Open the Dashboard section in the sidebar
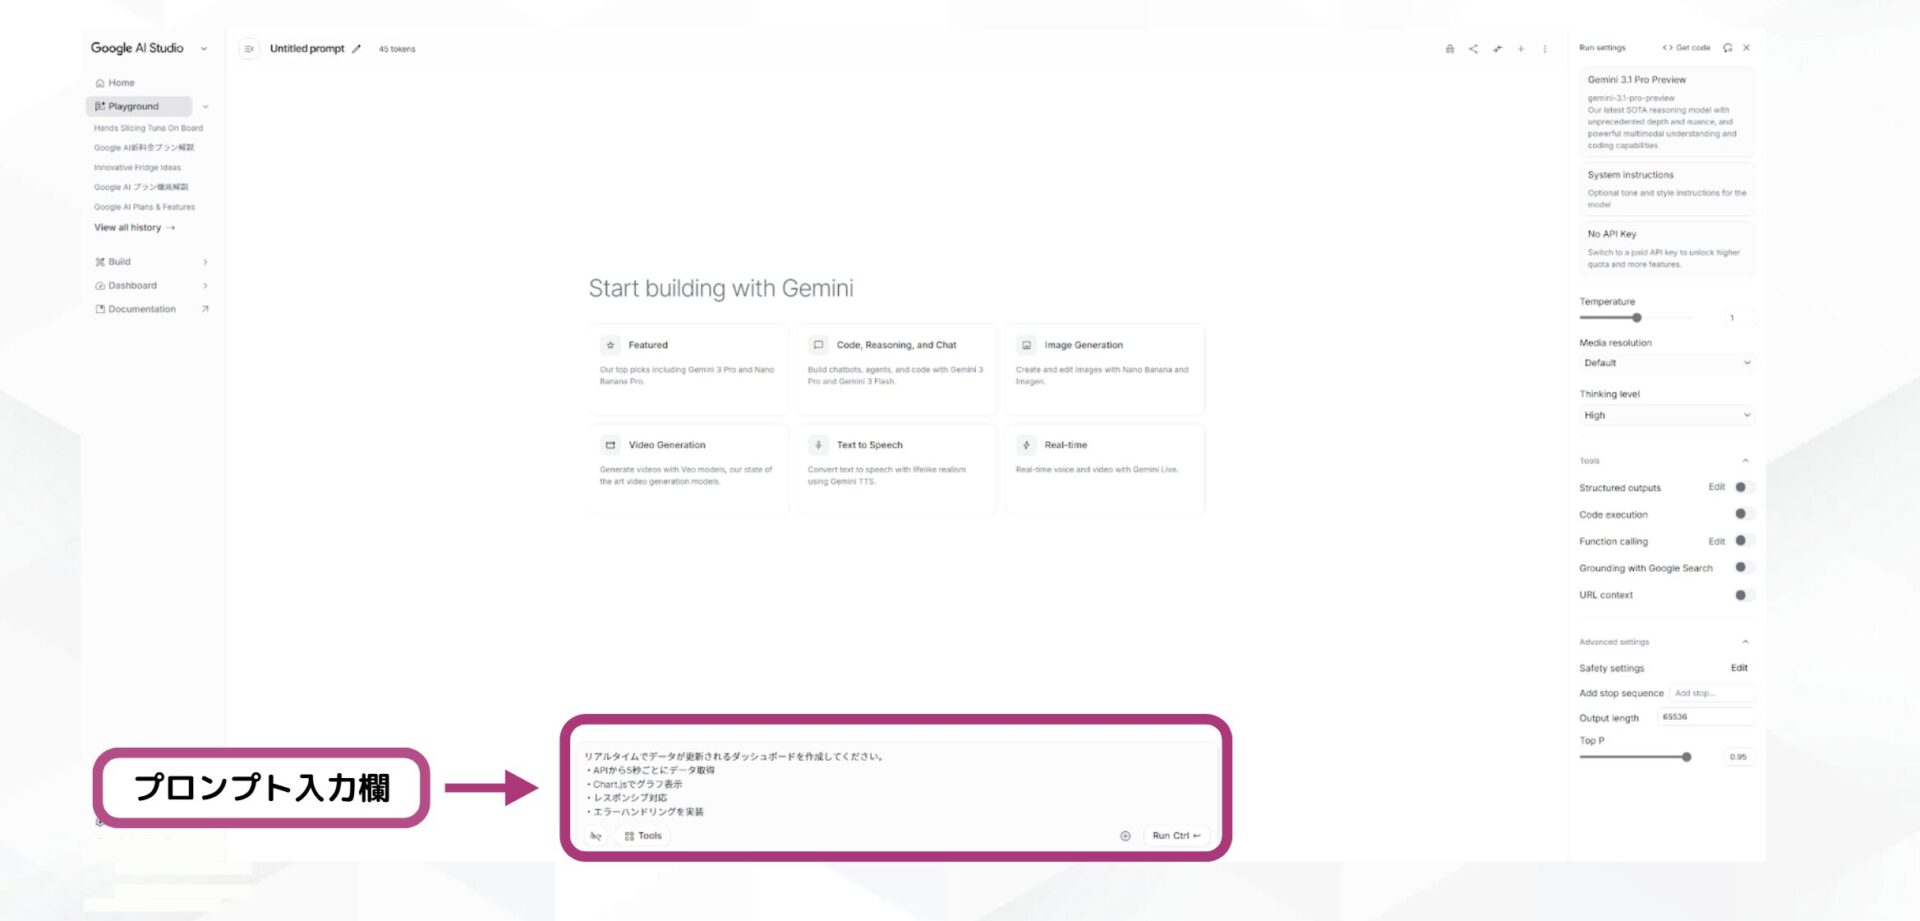This screenshot has height=921, width=1920. tap(130, 285)
